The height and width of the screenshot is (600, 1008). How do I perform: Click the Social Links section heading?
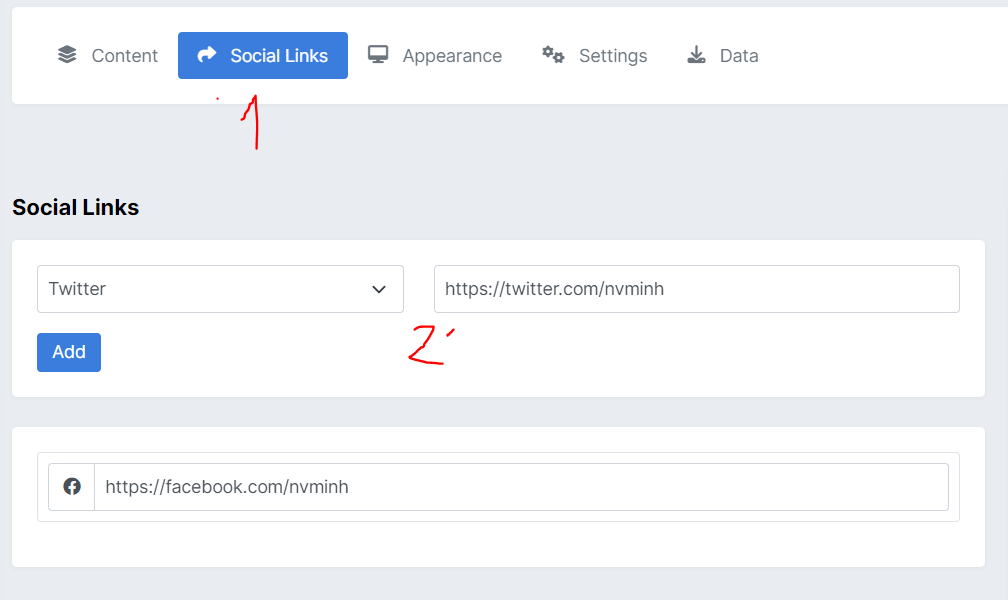75,208
